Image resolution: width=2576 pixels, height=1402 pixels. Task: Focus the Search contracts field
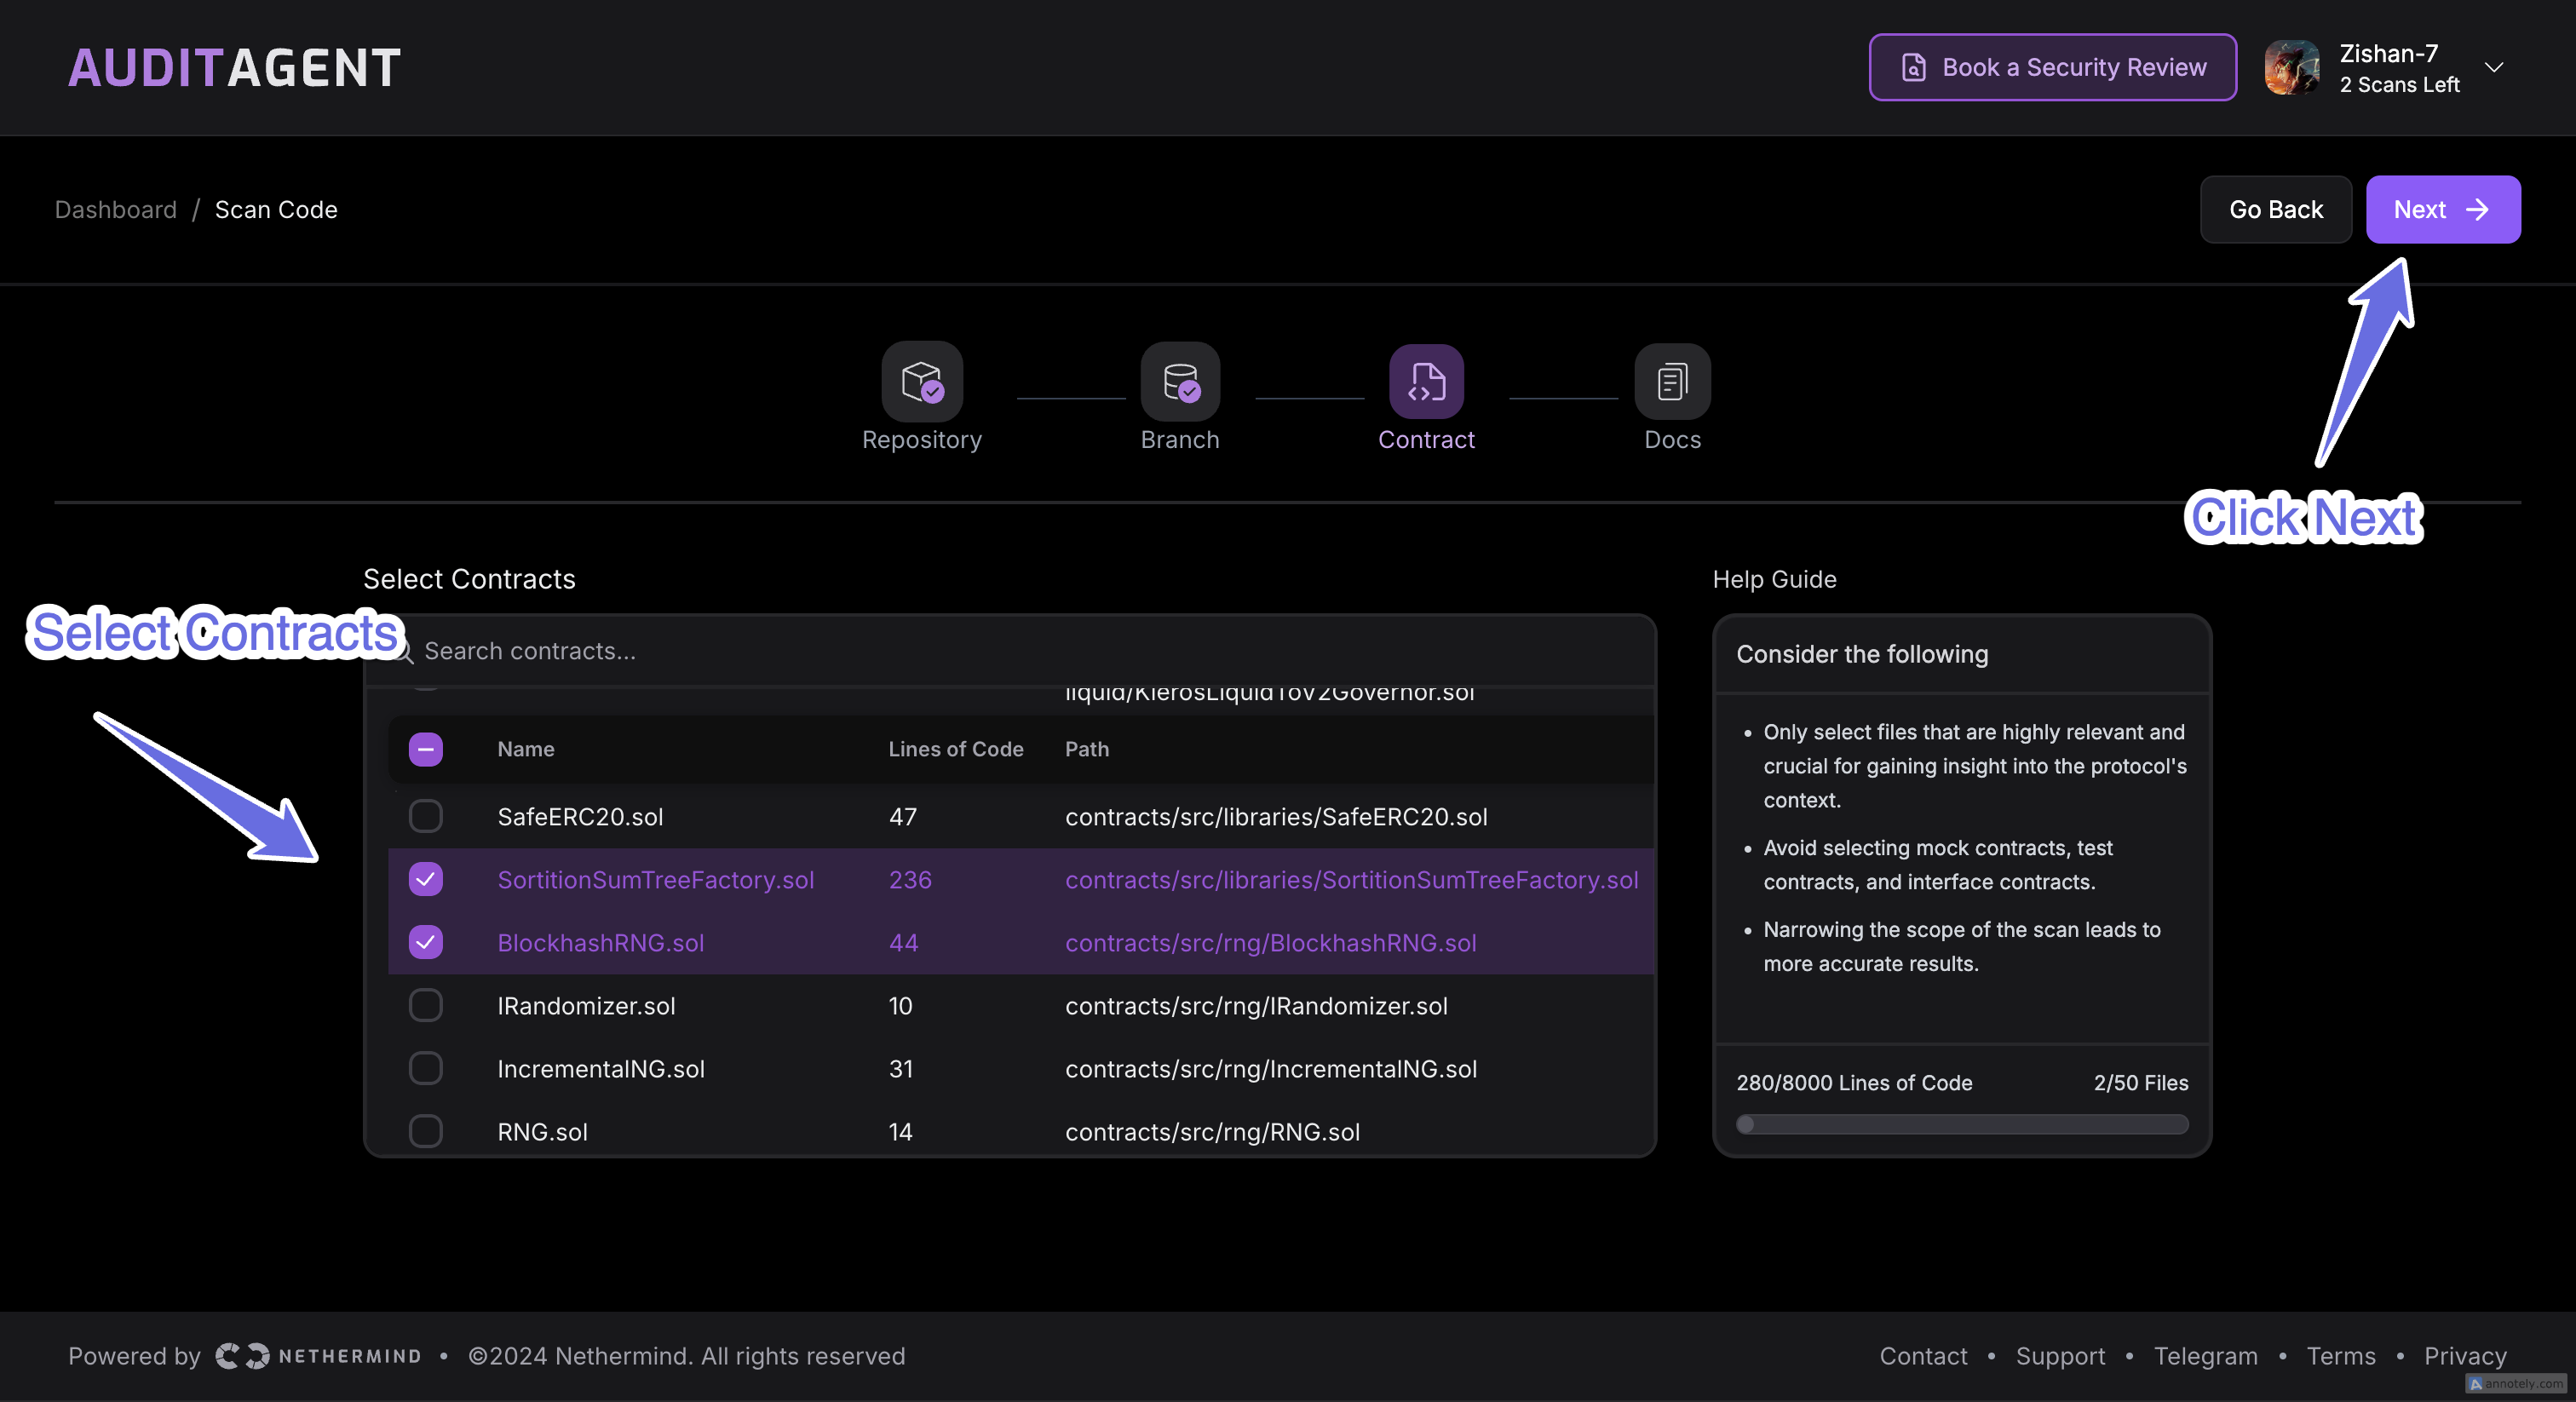1010,651
